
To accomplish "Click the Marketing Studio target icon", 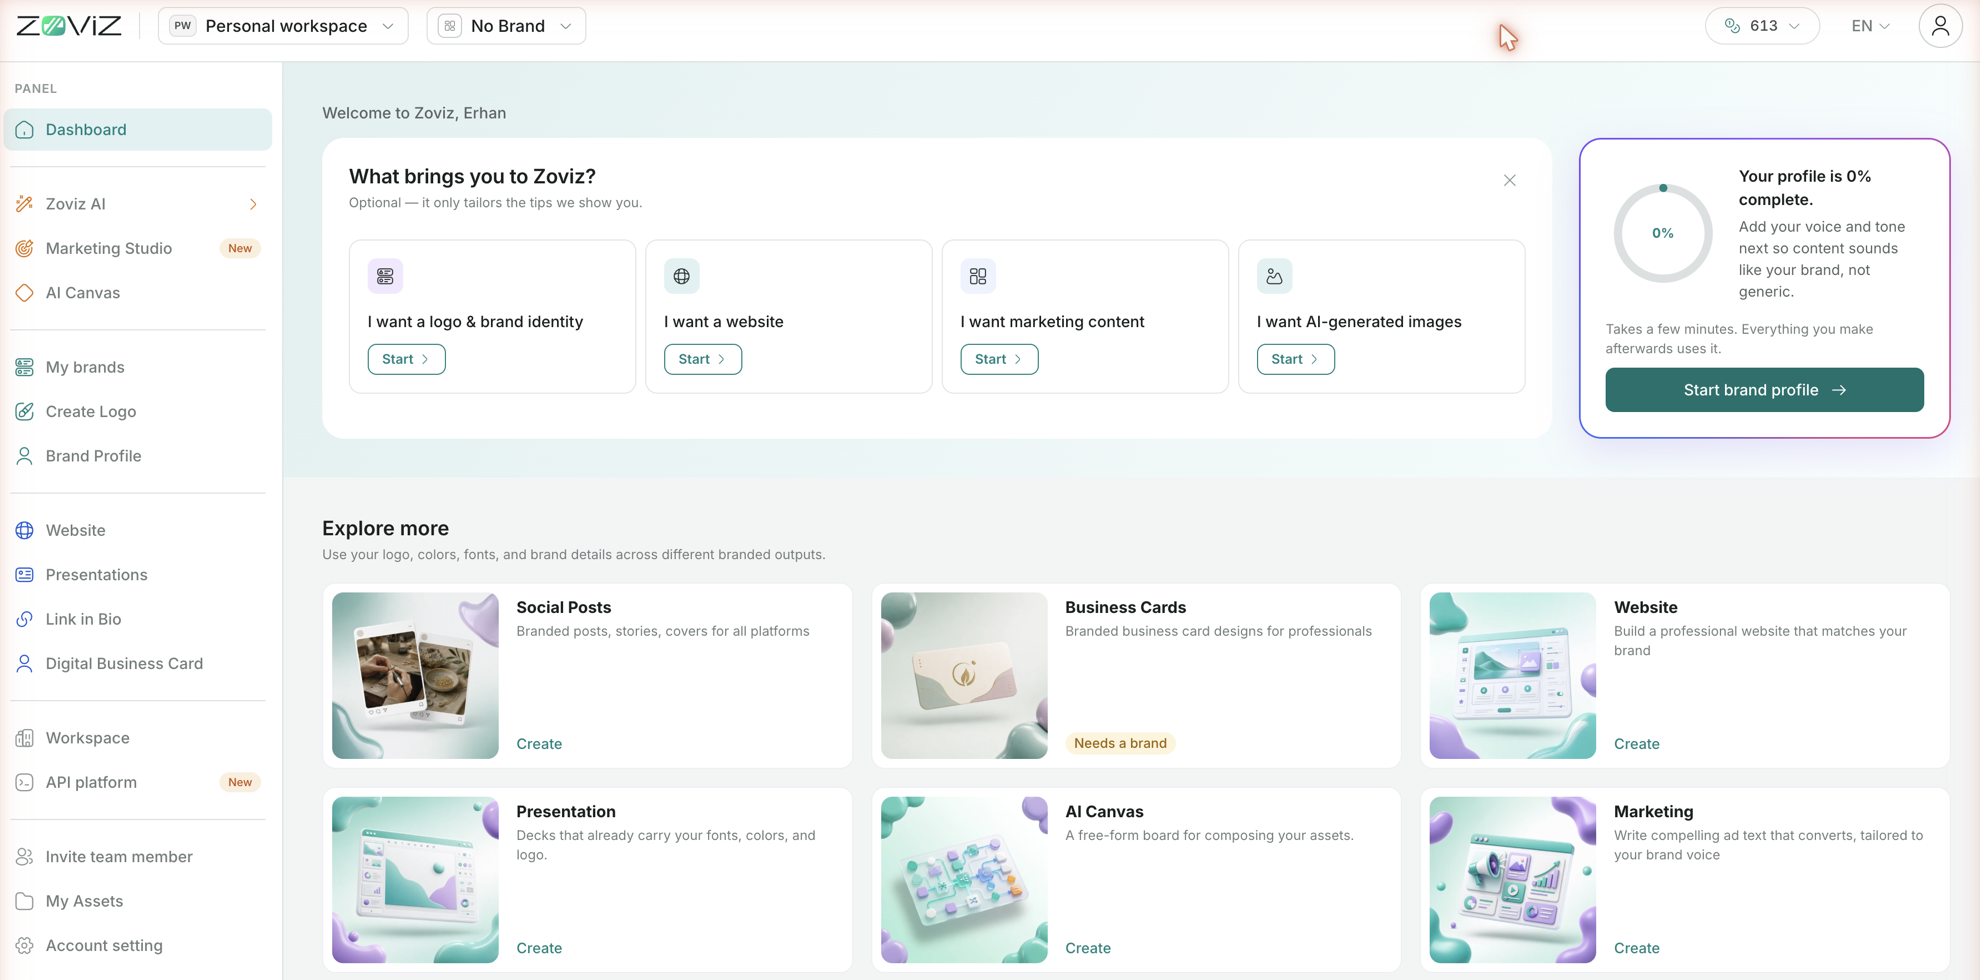I will pos(25,248).
